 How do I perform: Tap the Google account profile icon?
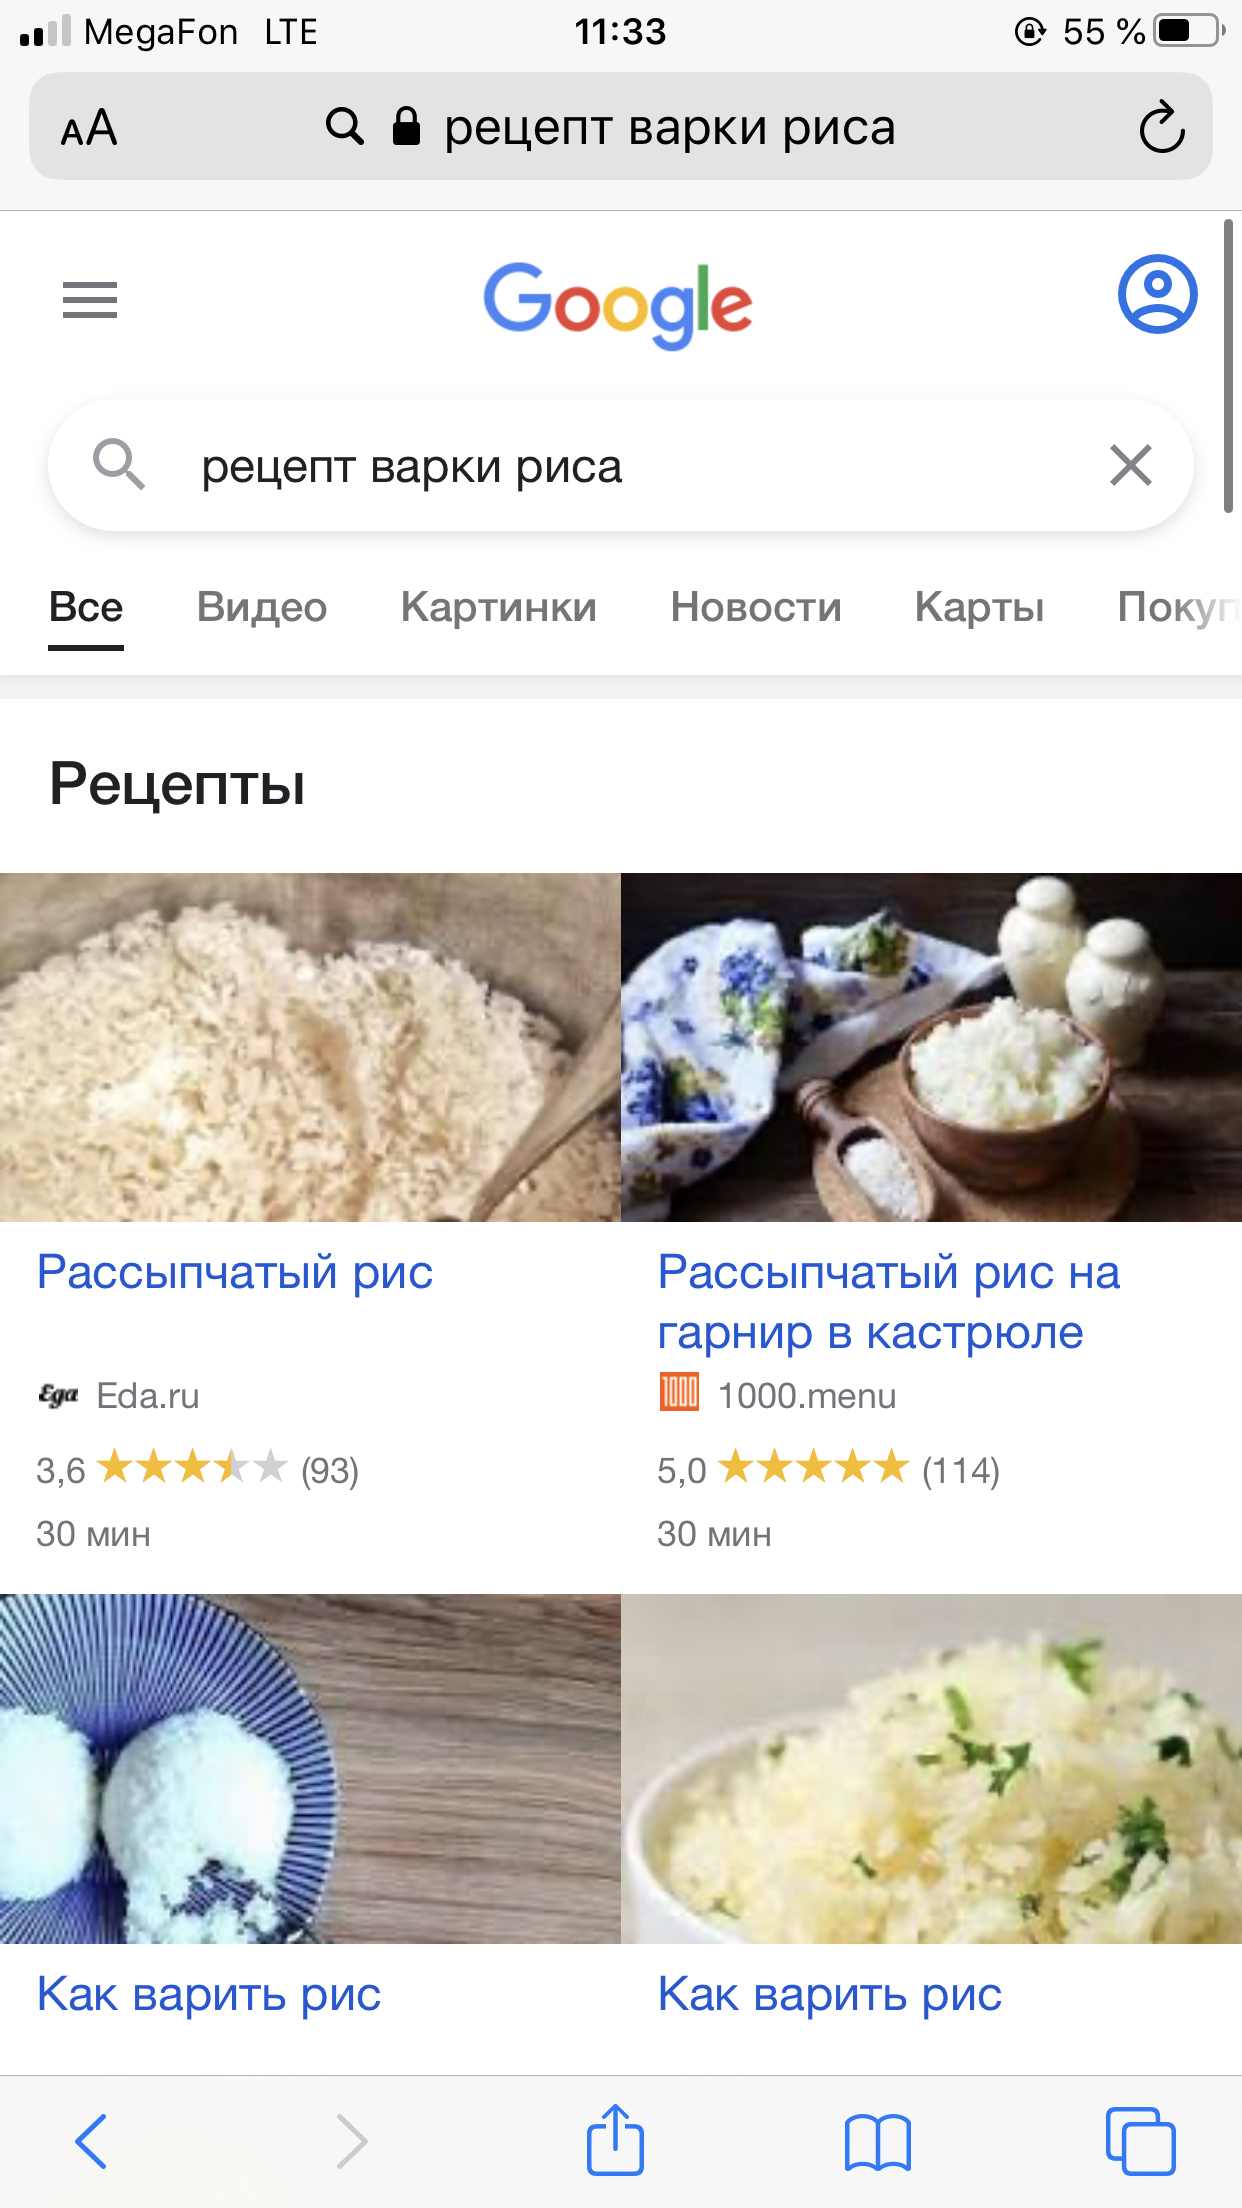pyautogui.click(x=1157, y=294)
